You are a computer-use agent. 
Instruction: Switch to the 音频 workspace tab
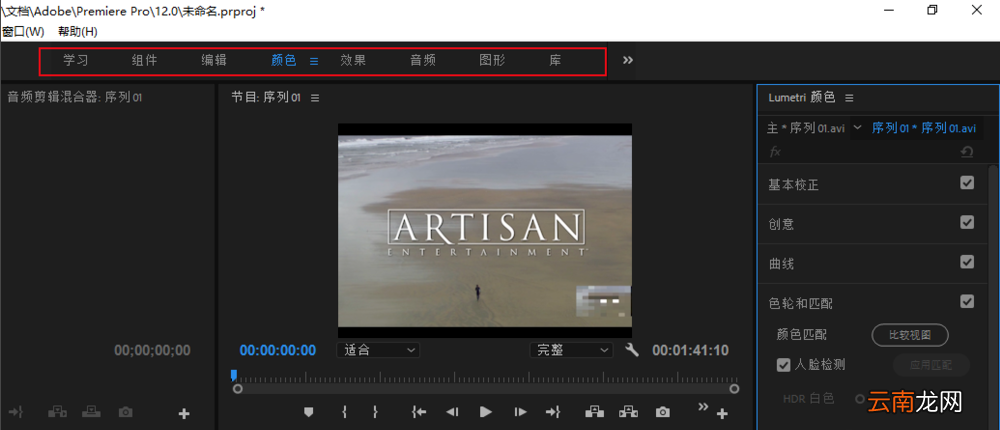click(422, 61)
